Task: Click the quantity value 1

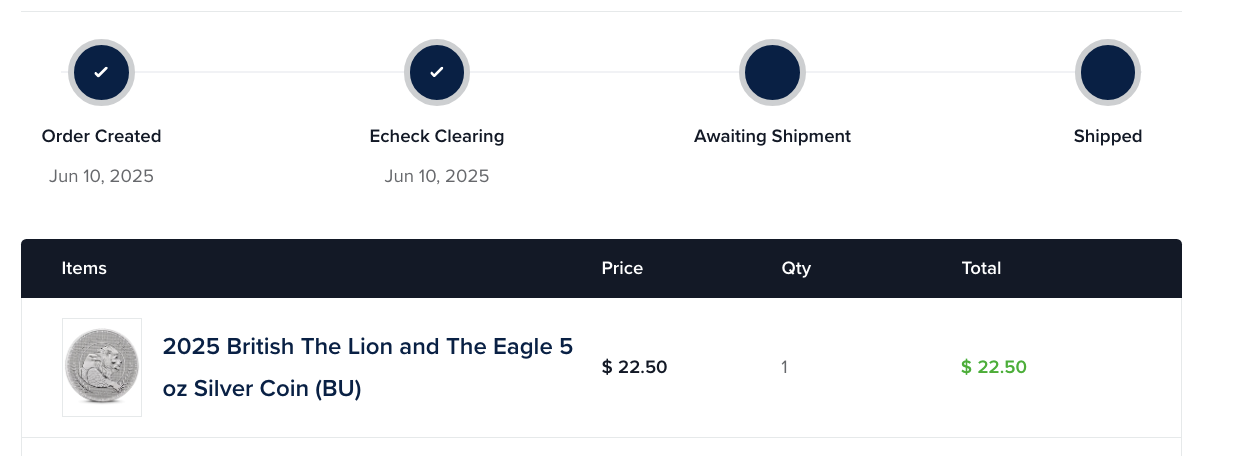Action: click(x=785, y=367)
